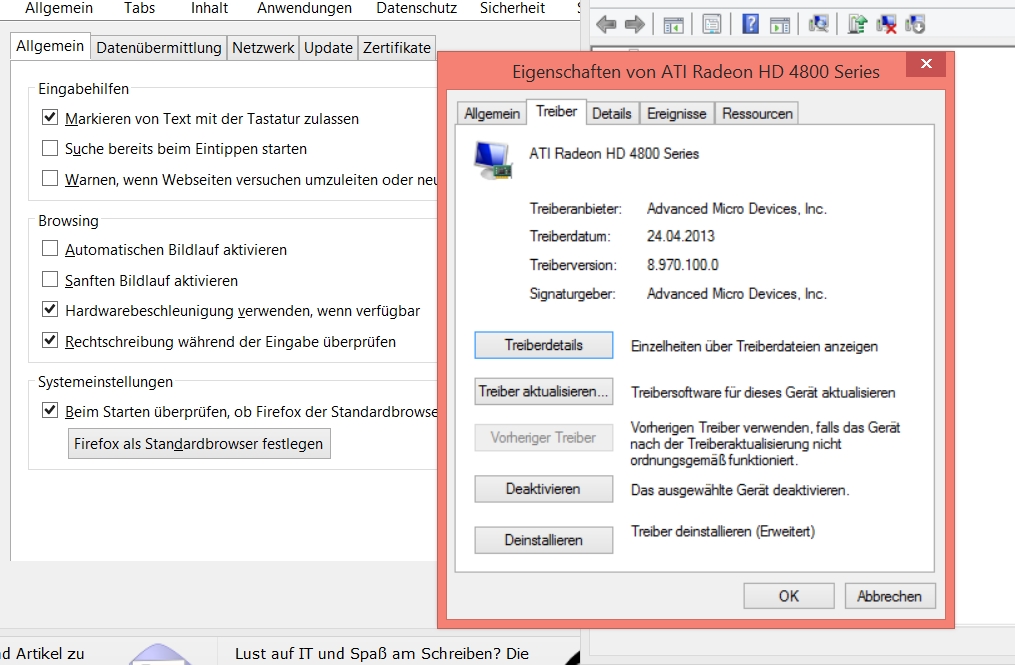Click the Deaktivieren button

544,489
